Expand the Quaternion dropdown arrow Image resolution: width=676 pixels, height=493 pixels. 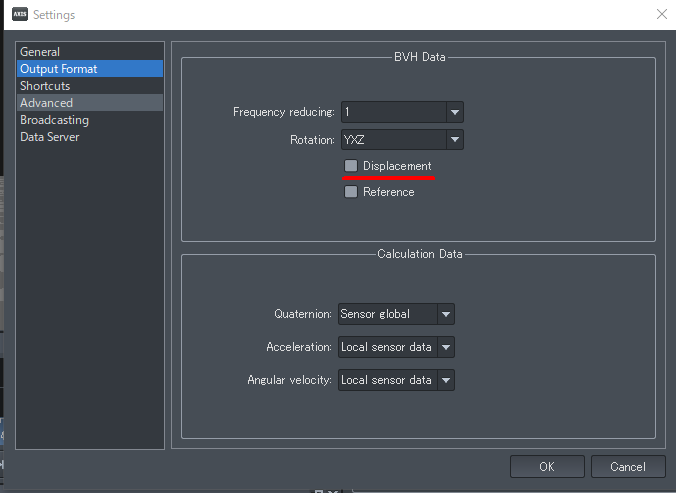pyautogui.click(x=446, y=314)
